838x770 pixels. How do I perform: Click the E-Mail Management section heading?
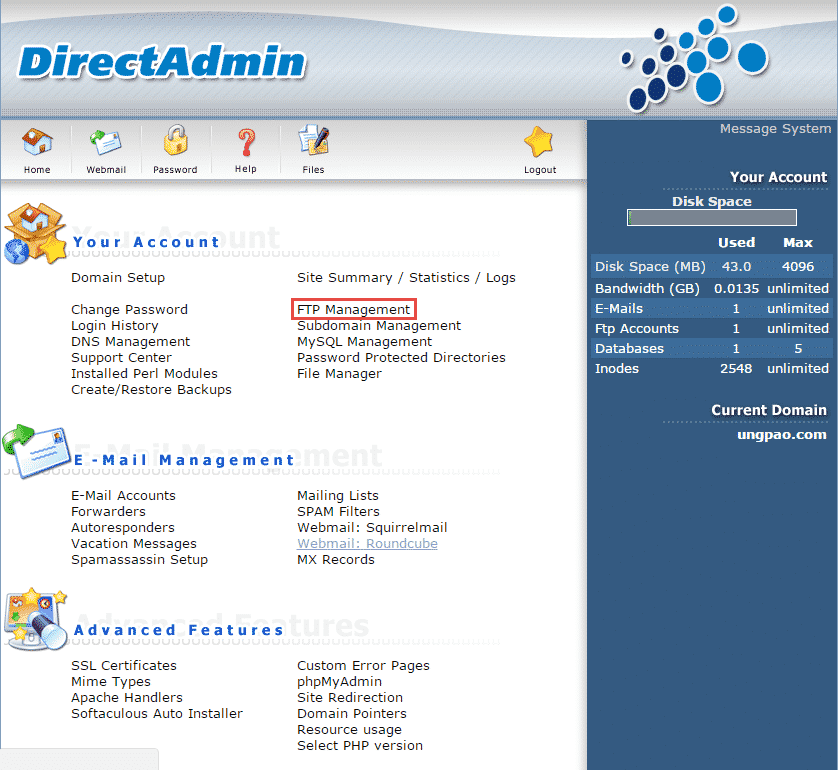point(184,460)
